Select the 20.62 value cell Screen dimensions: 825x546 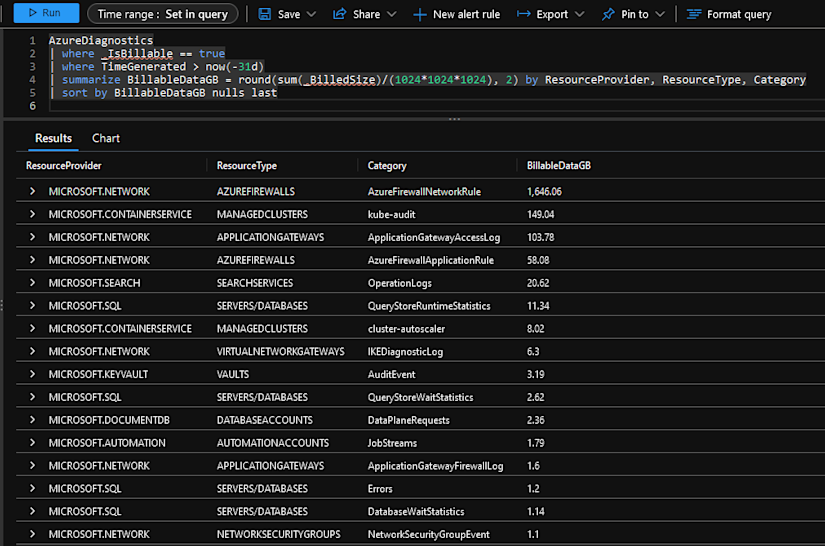[x=538, y=283]
